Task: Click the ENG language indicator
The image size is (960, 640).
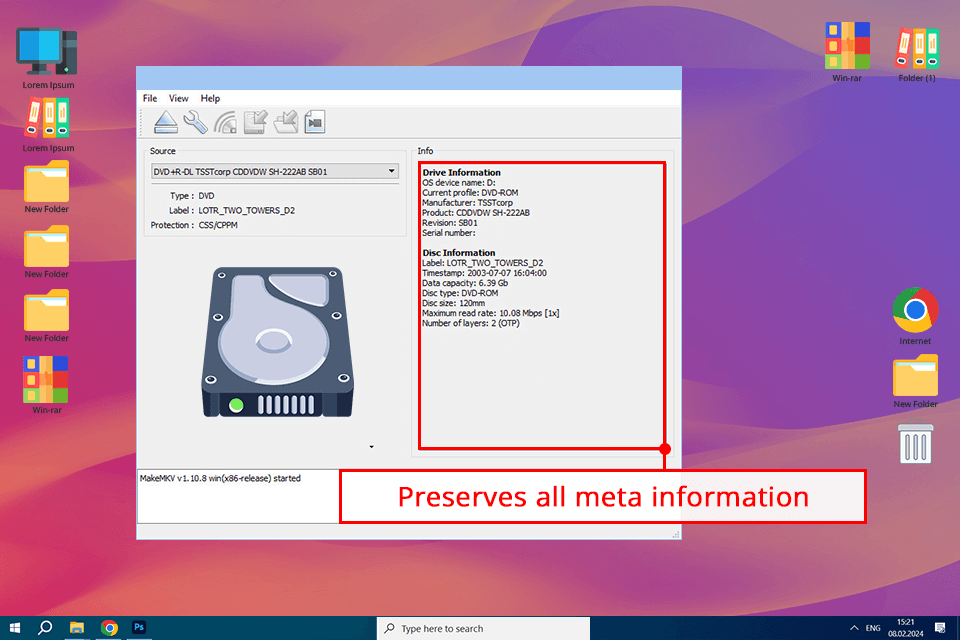Action: (x=873, y=628)
